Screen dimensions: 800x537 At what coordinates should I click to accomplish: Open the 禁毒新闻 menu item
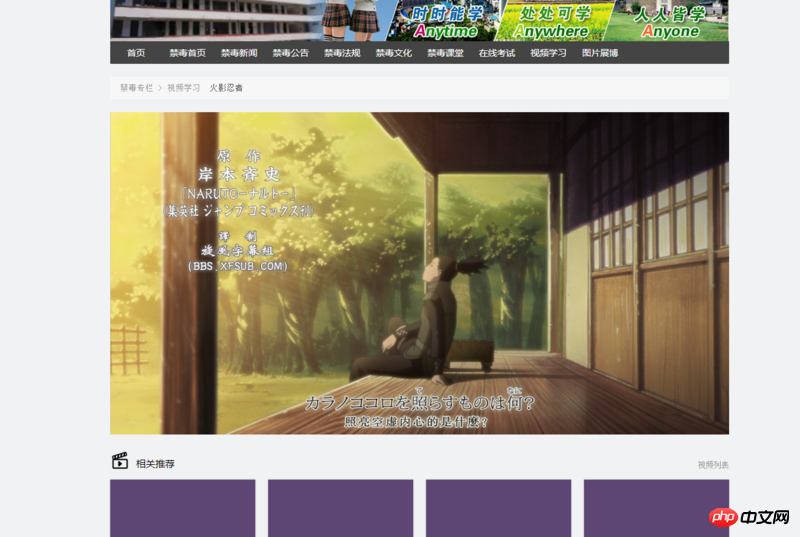click(239, 53)
